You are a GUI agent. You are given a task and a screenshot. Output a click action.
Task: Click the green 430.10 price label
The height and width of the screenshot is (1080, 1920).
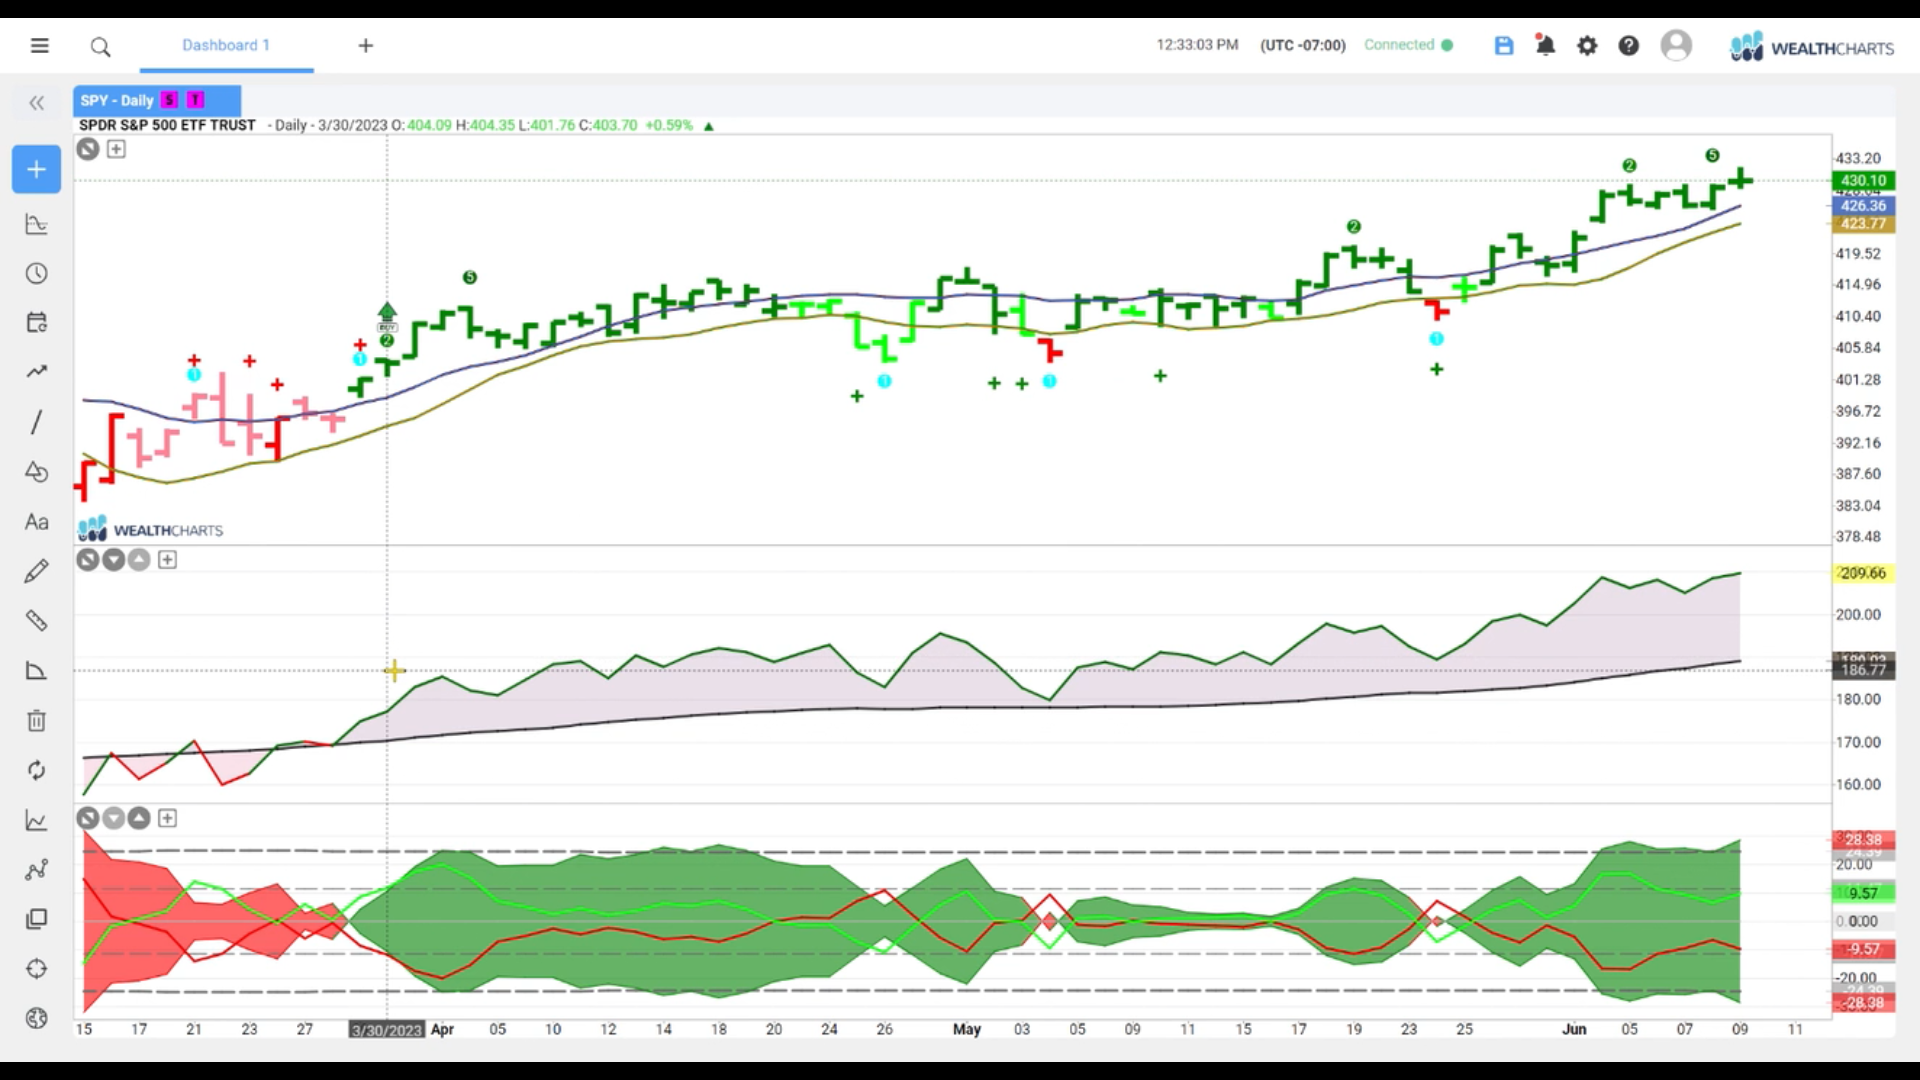1863,181
